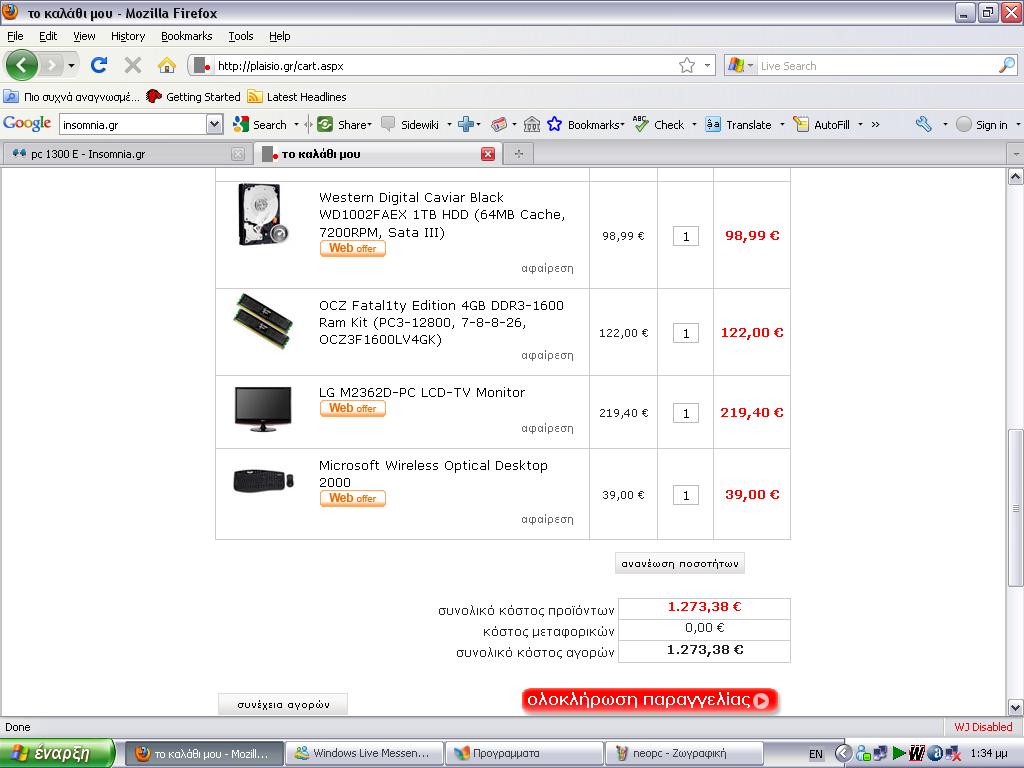Click Sign in on Google toolbar
This screenshot has height=768, width=1024.
tap(982, 125)
